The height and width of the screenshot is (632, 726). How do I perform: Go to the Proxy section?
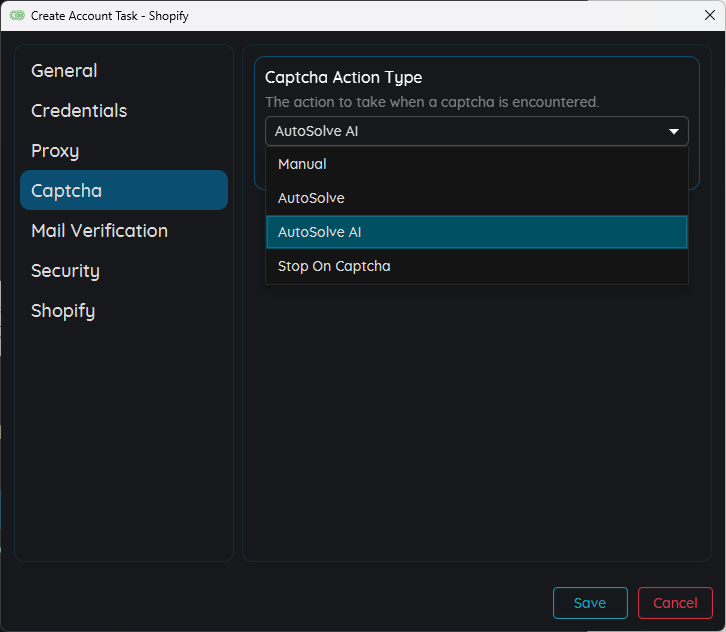click(55, 151)
